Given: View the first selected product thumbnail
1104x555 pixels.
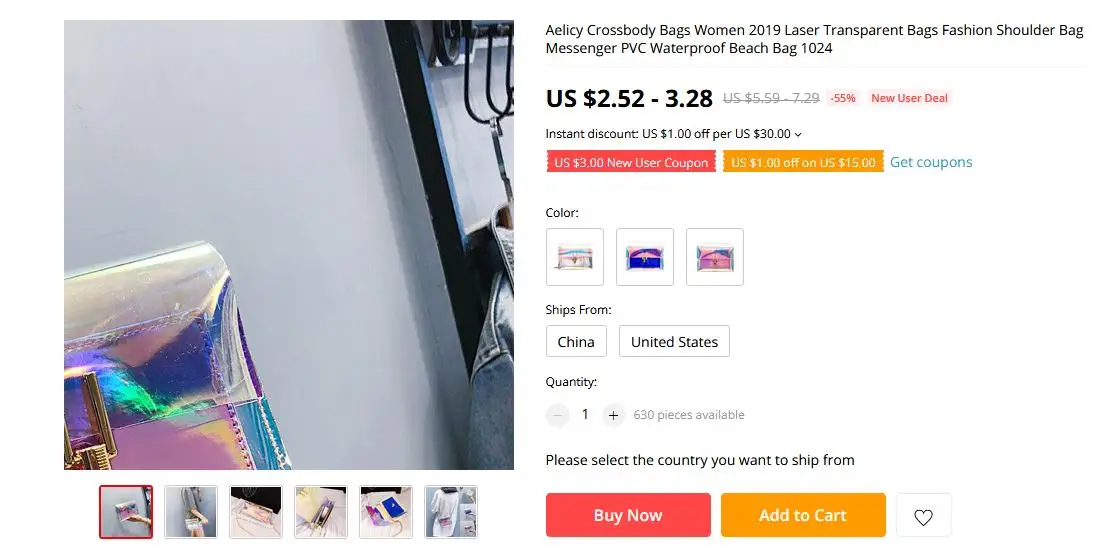Looking at the screenshot, I should (126, 512).
